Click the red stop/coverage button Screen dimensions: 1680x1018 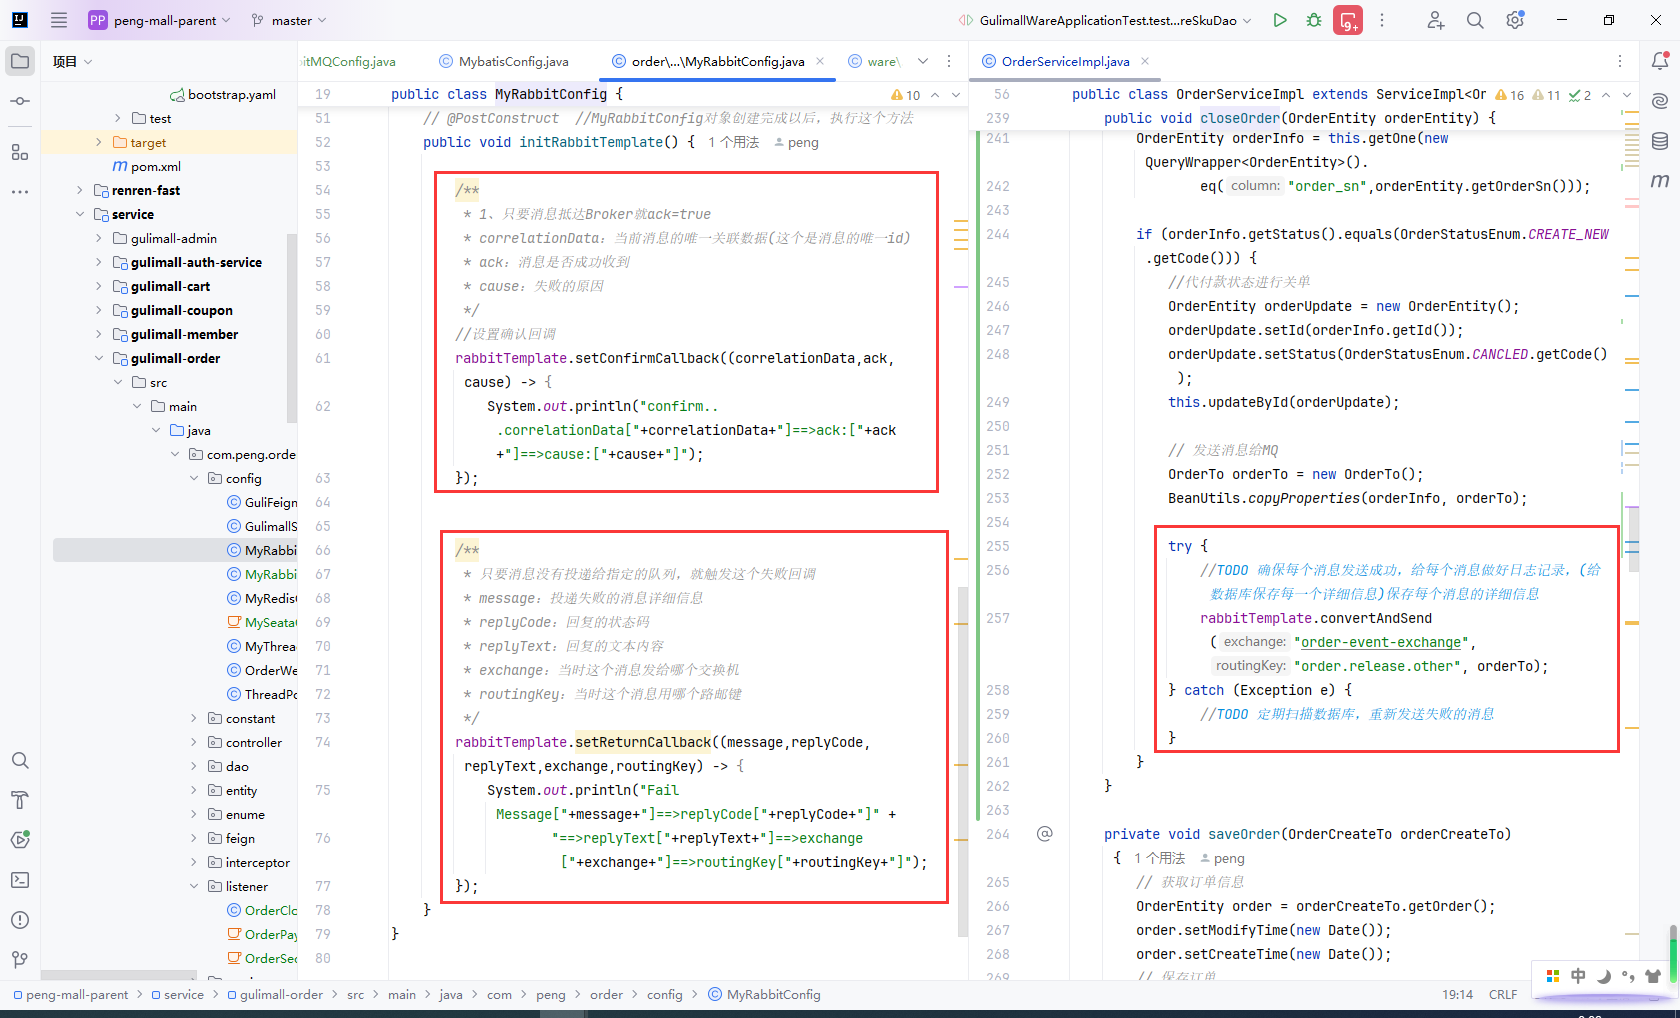click(x=1348, y=20)
